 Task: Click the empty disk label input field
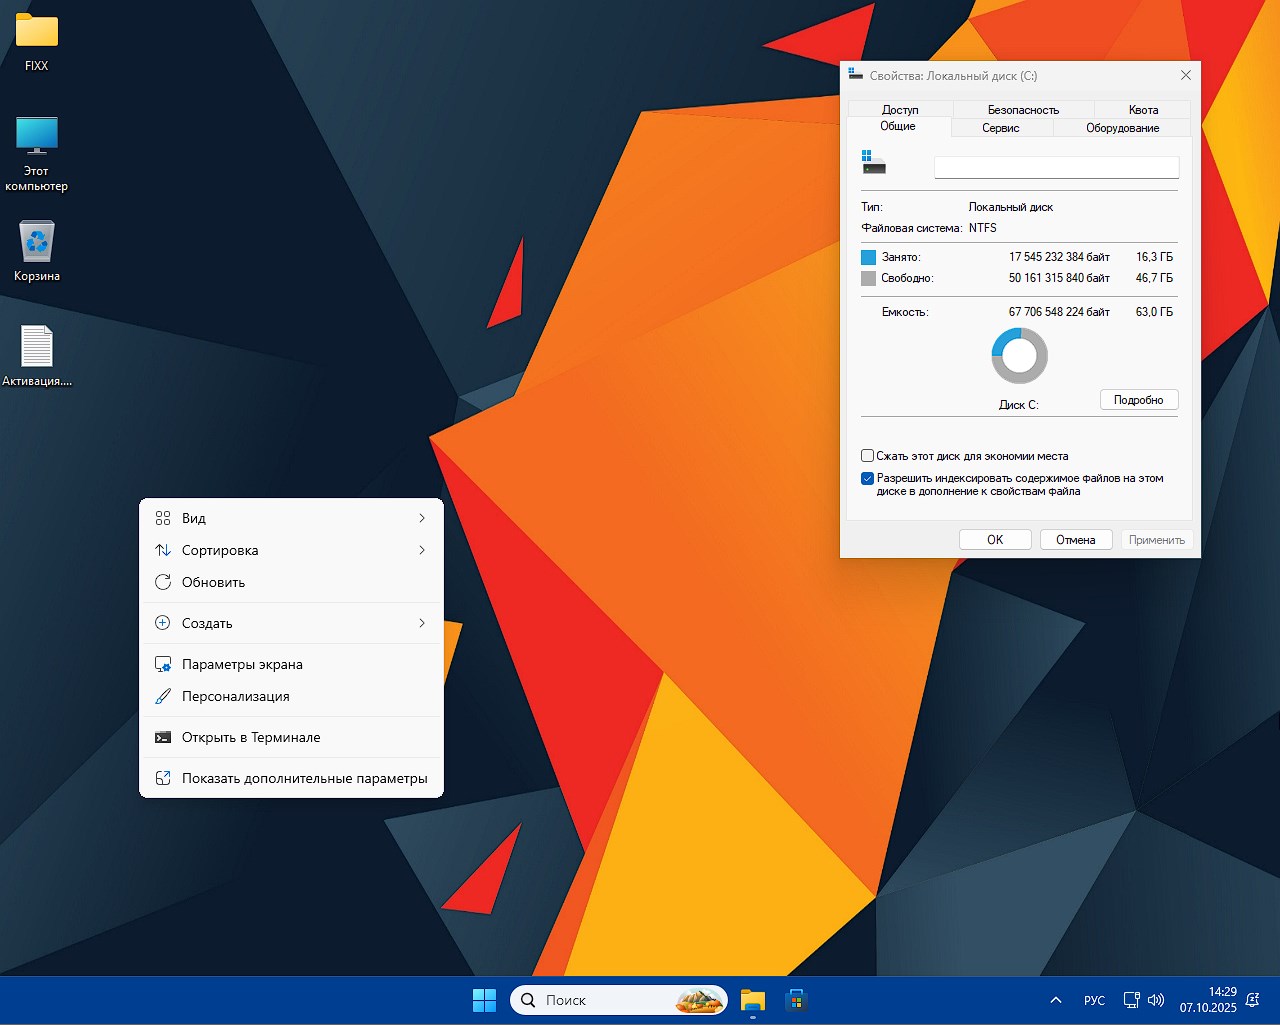coord(1056,166)
